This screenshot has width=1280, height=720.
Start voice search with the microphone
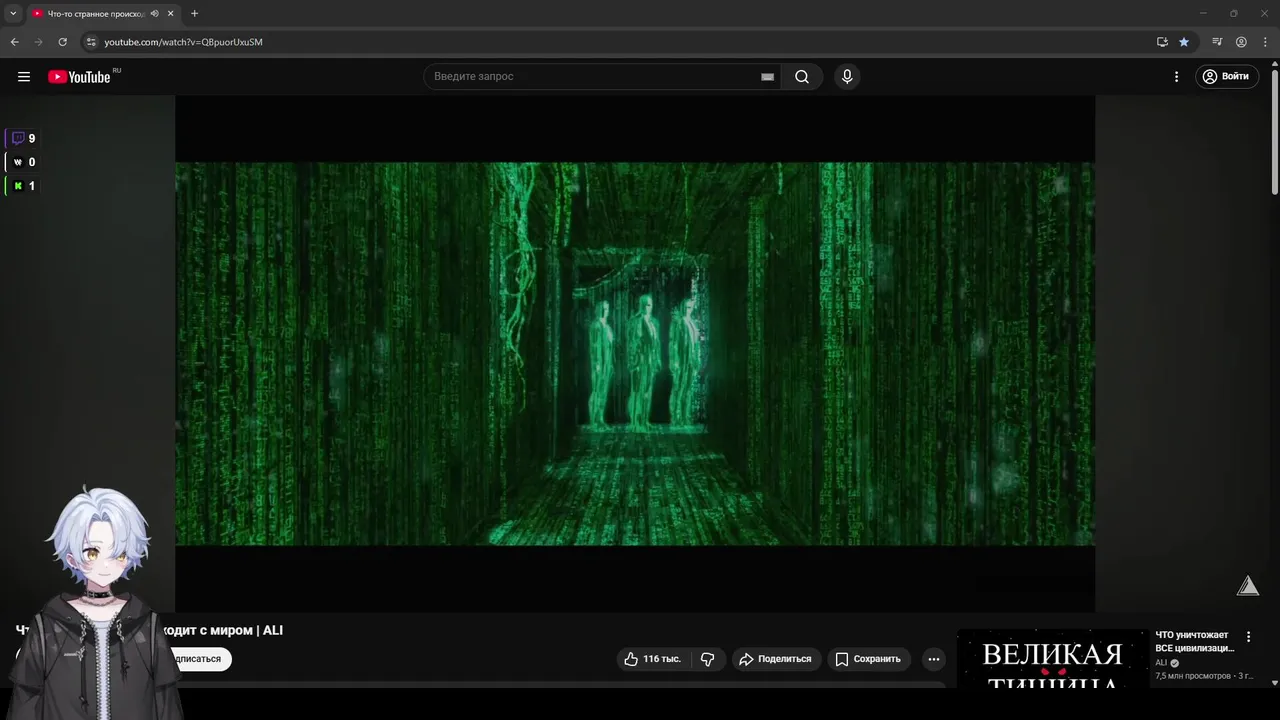click(x=847, y=77)
